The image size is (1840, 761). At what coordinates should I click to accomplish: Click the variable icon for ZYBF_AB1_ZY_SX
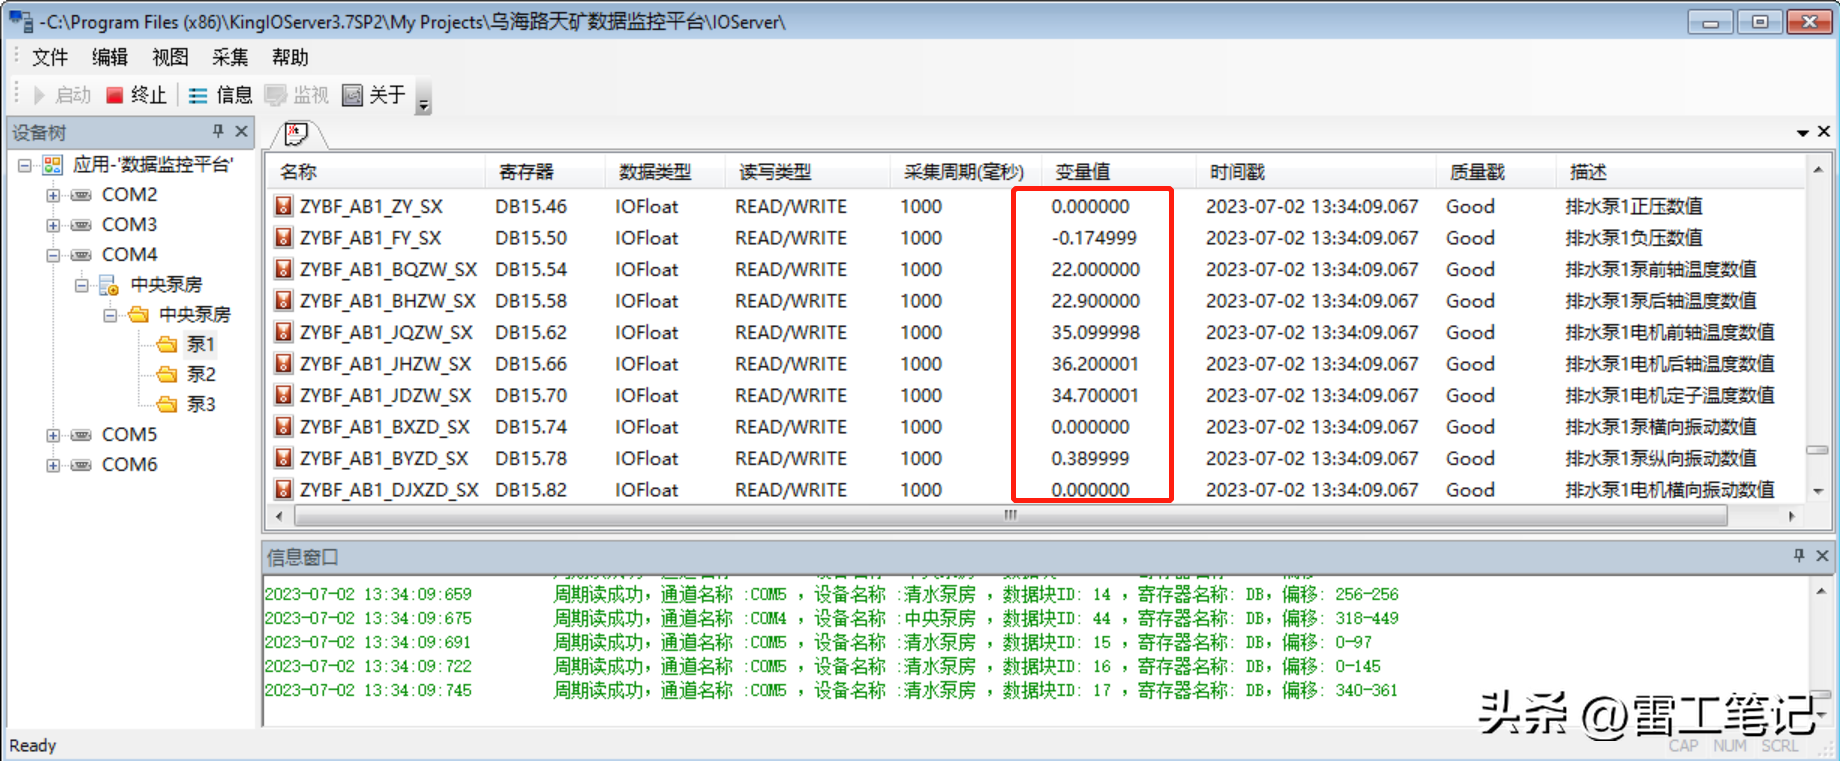(x=284, y=207)
